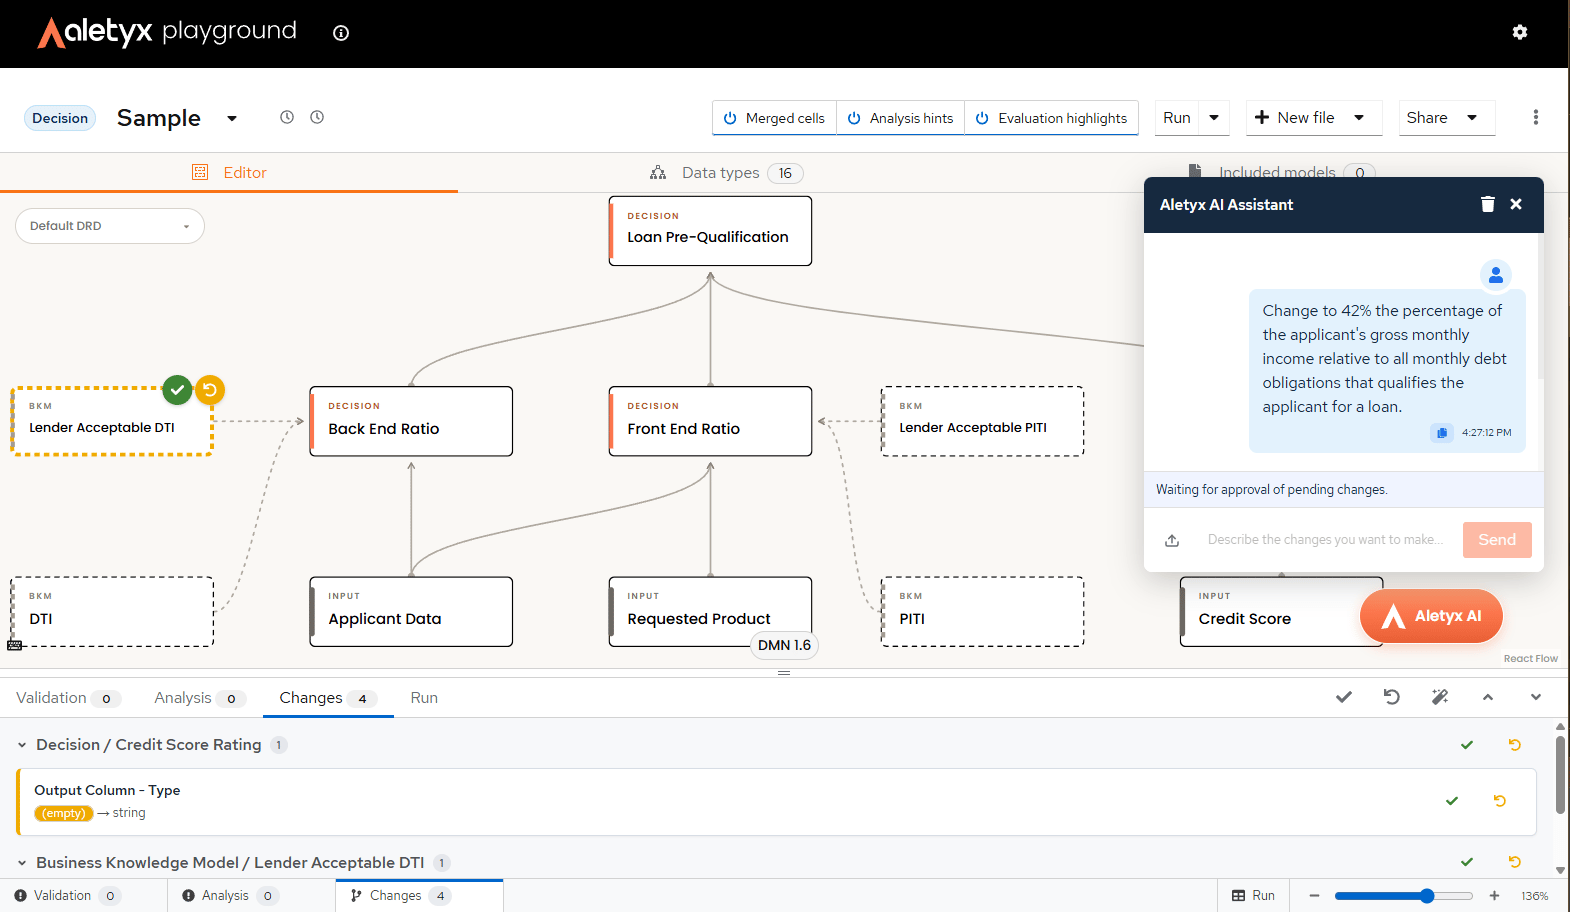Toggle Merged cells option
The image size is (1570, 912).
[x=774, y=118]
